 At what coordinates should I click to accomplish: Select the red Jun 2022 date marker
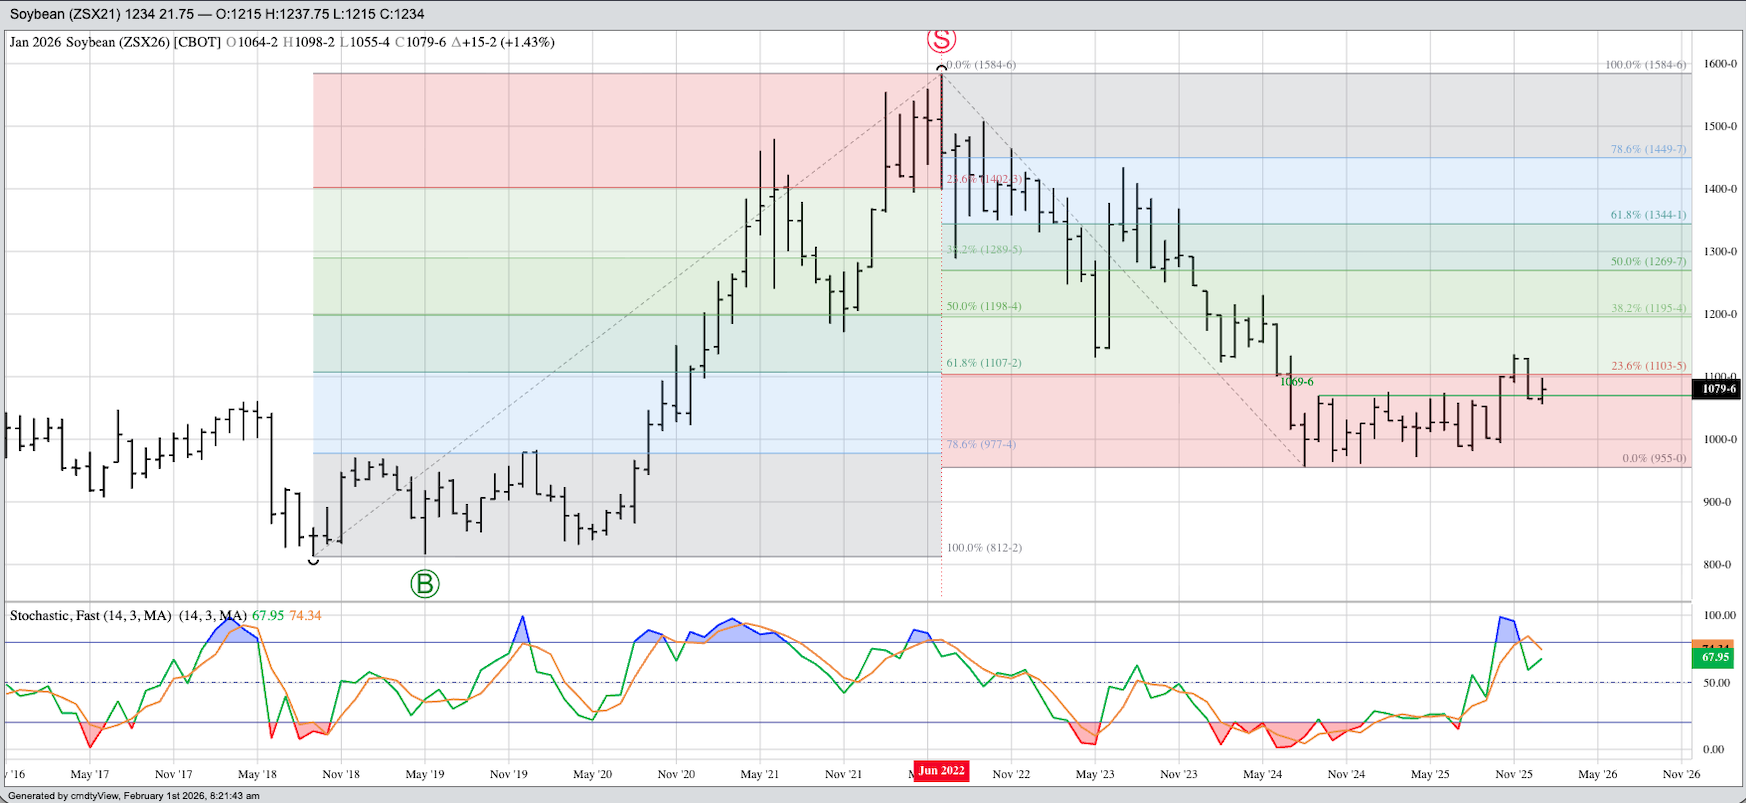[941, 770]
